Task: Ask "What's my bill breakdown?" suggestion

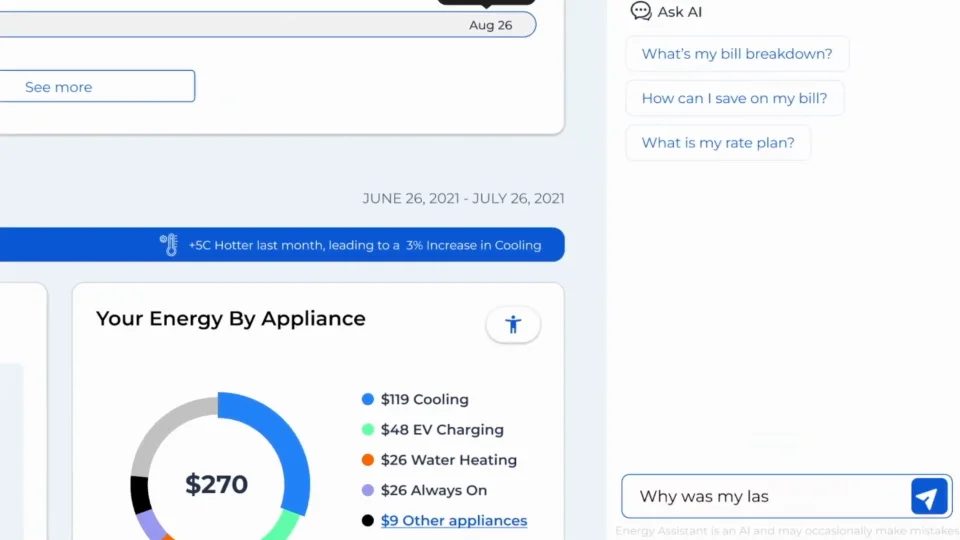Action: coord(737,54)
